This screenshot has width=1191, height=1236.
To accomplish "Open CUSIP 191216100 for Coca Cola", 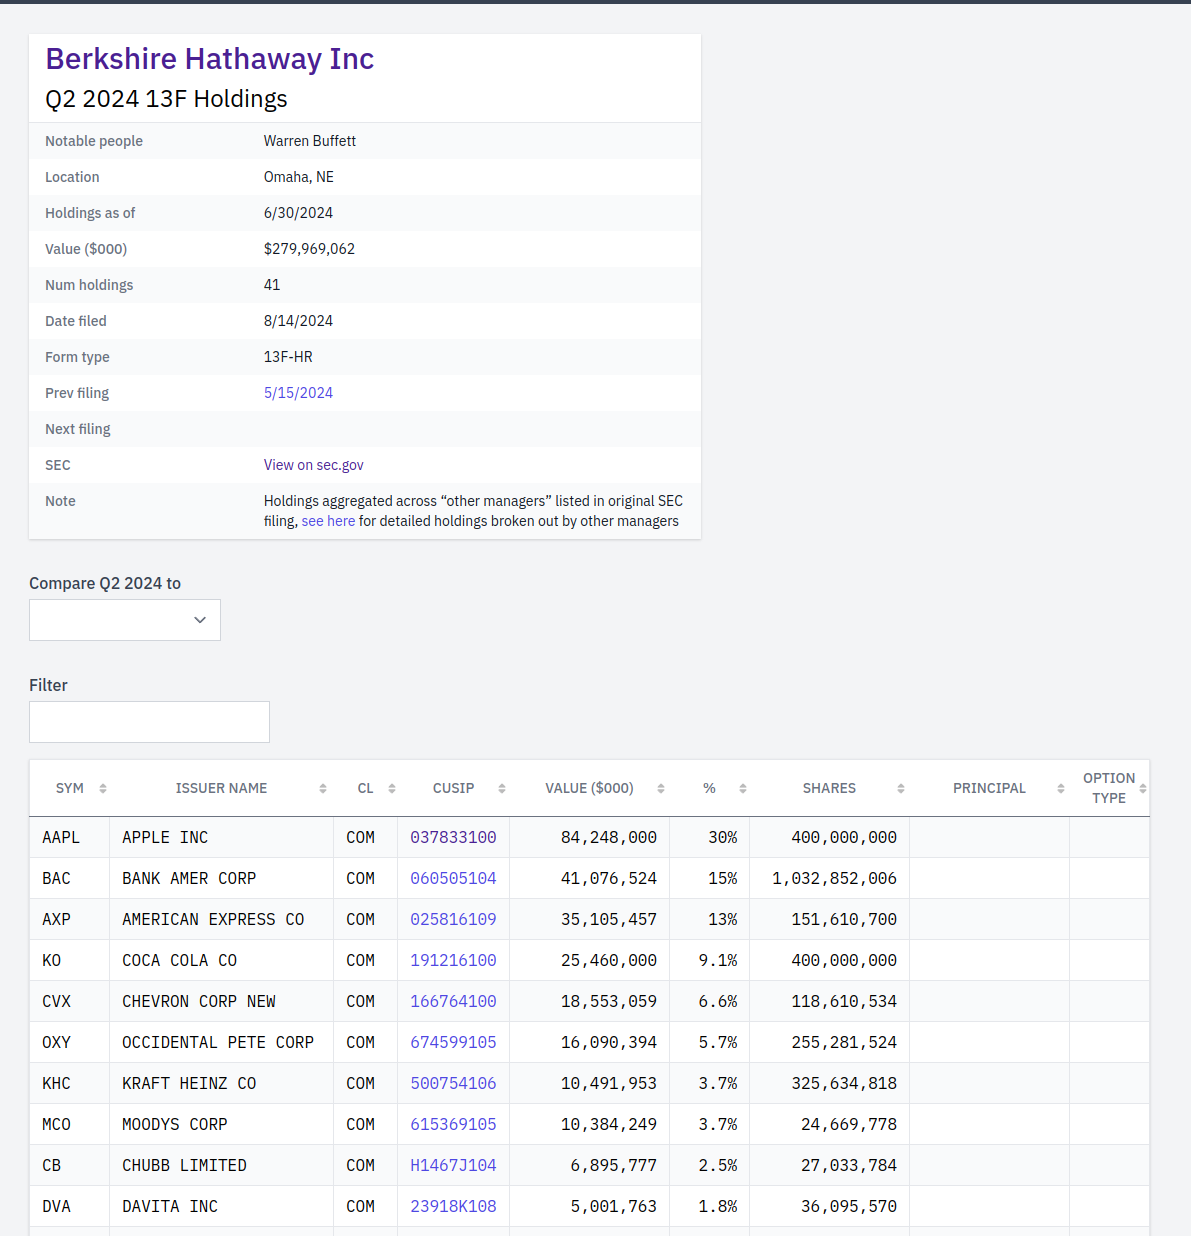I will (453, 961).
